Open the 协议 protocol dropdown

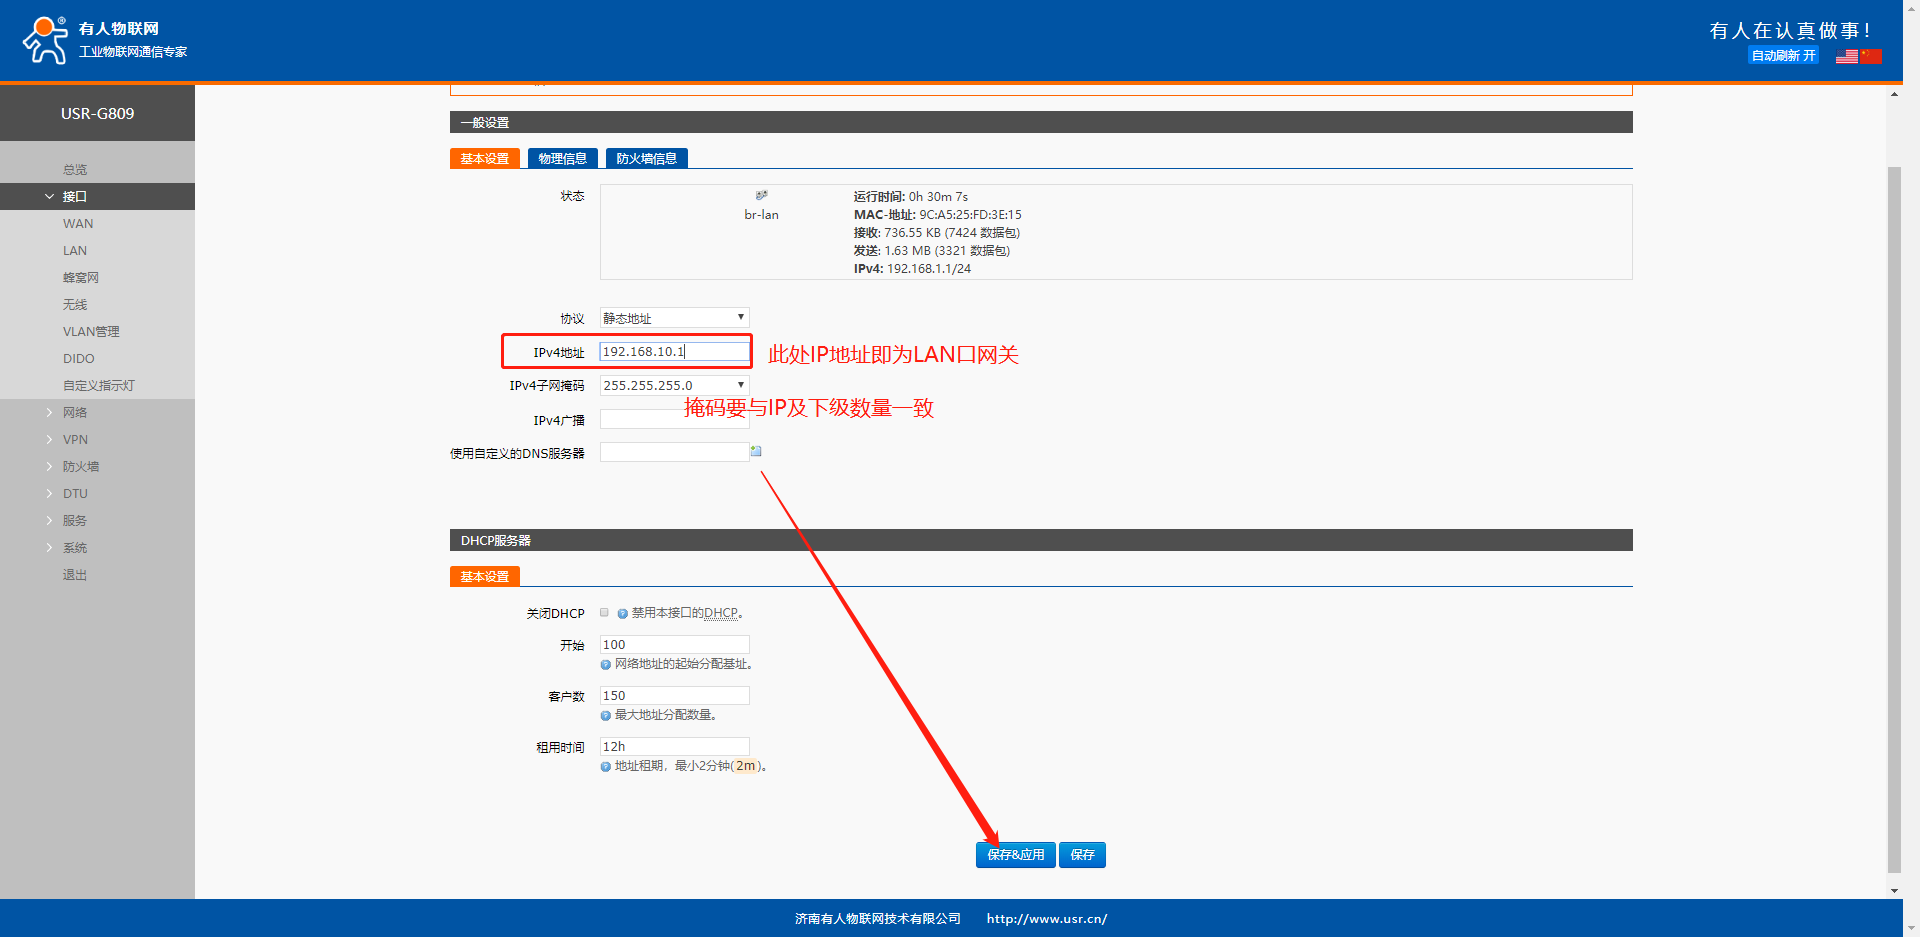tap(674, 318)
